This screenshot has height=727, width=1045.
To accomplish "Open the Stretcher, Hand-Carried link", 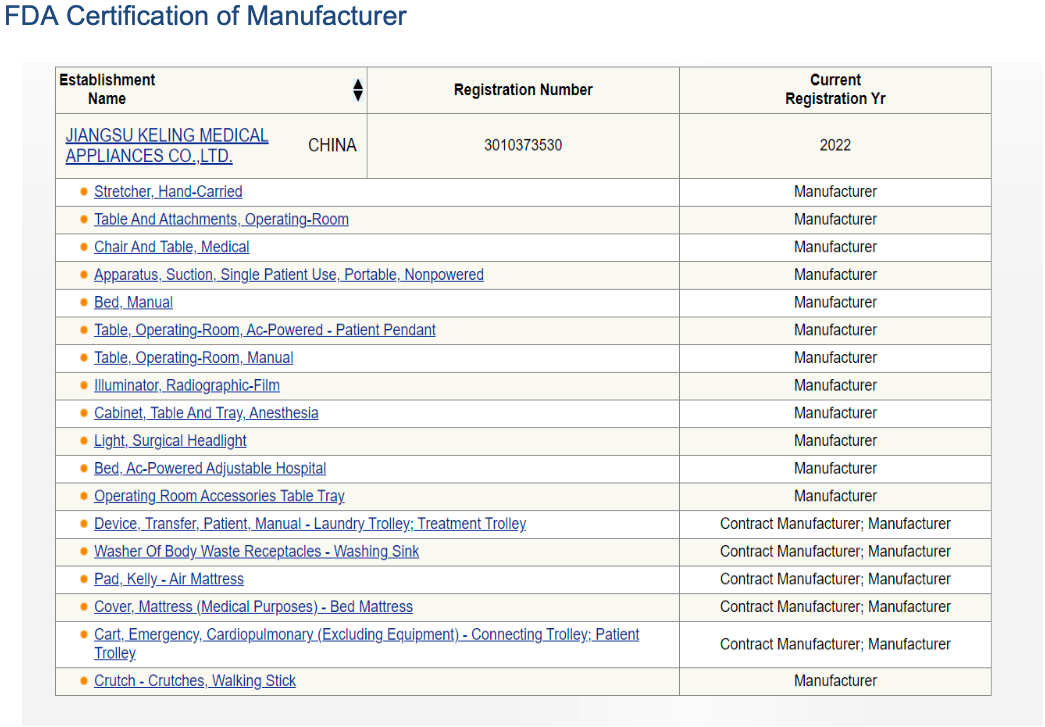I will click(168, 192).
